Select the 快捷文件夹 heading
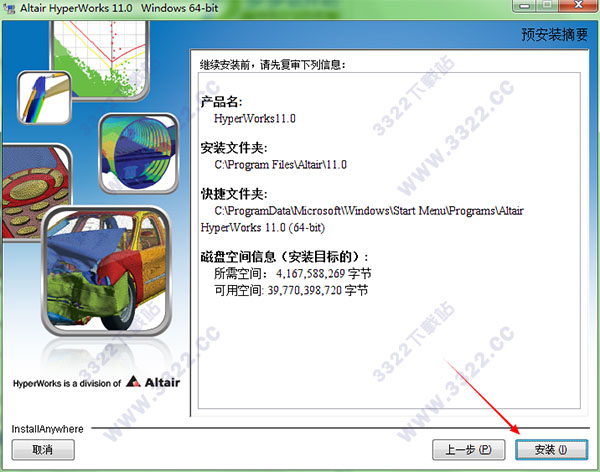 coord(234,194)
